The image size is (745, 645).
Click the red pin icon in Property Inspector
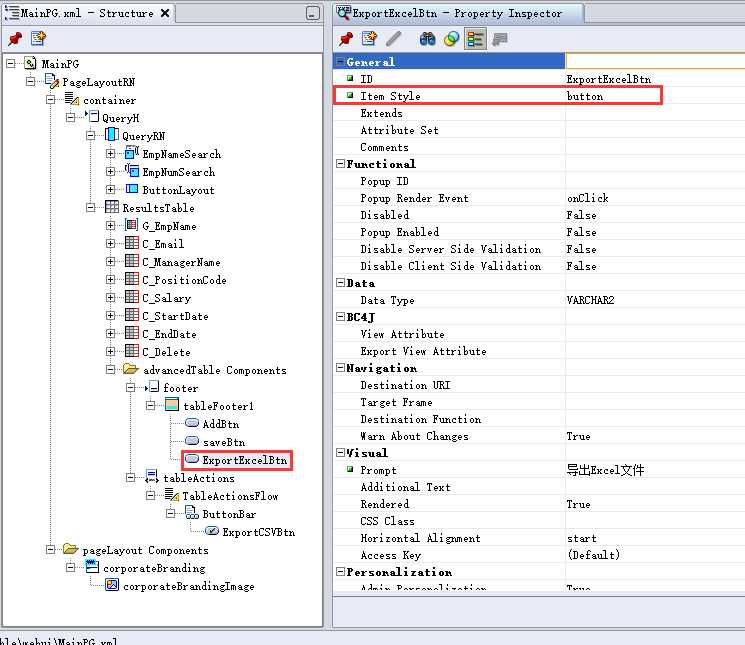tap(346, 38)
